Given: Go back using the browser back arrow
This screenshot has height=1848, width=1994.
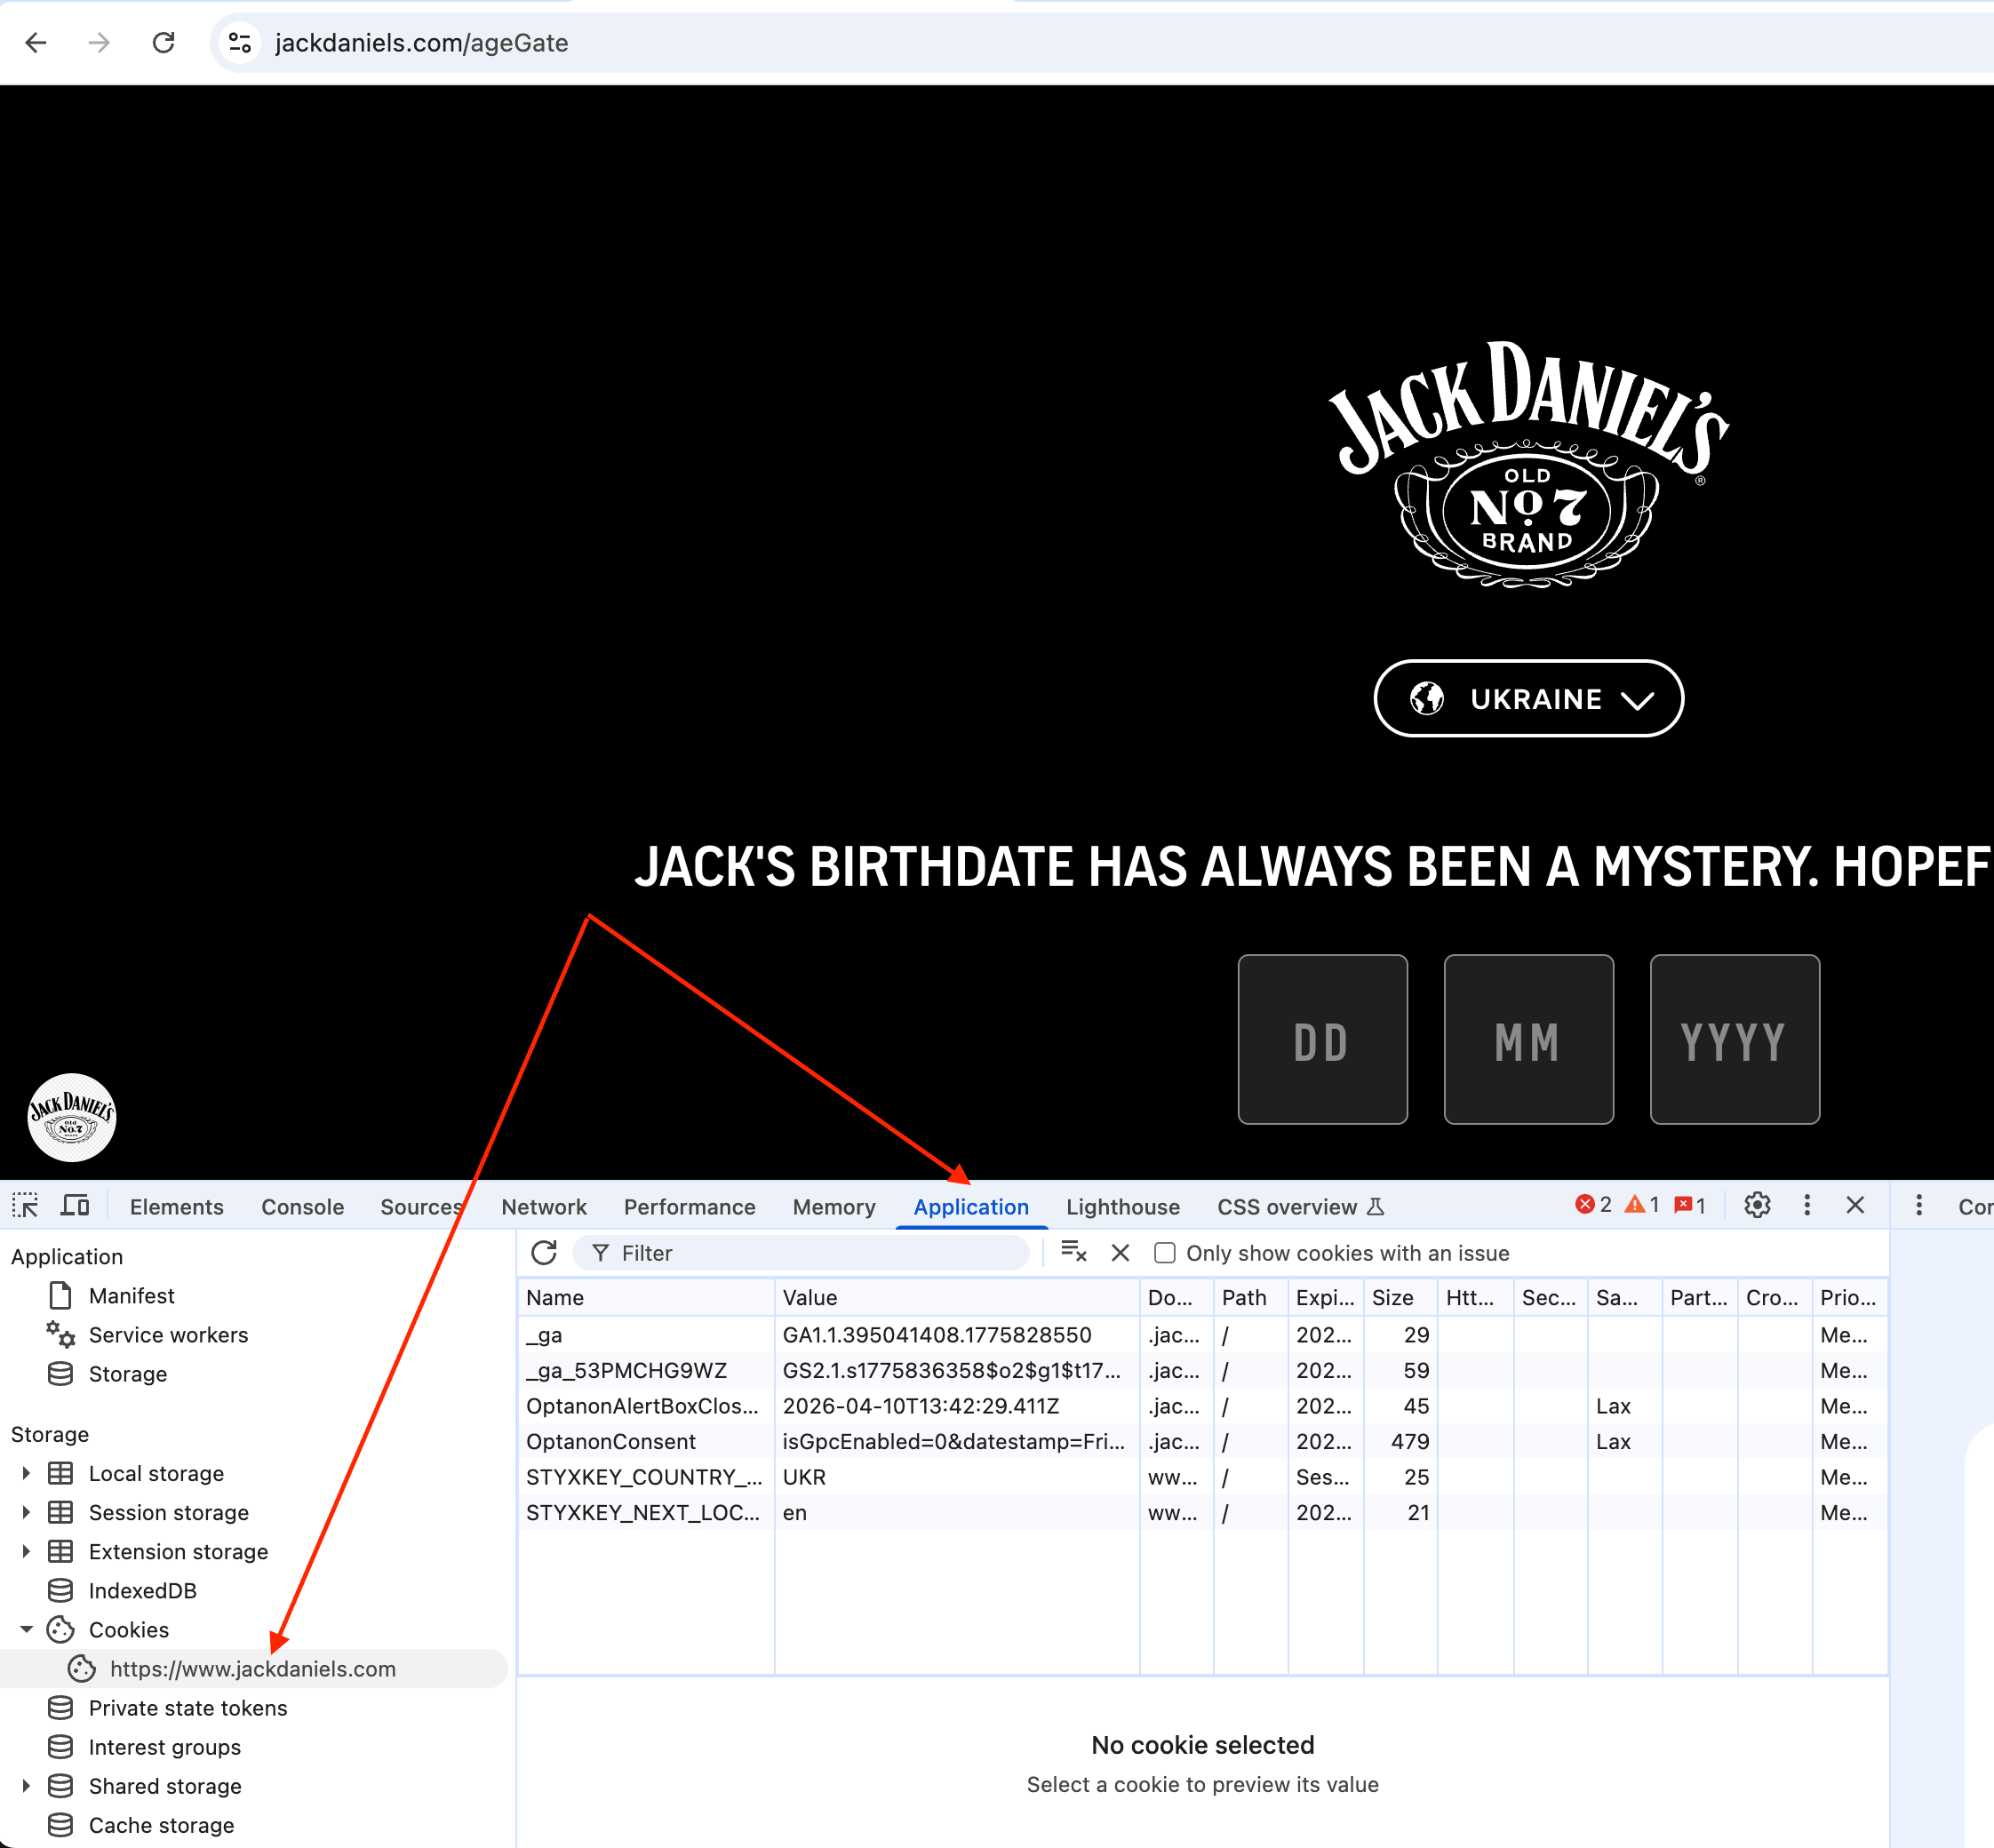Looking at the screenshot, I should click(36, 43).
